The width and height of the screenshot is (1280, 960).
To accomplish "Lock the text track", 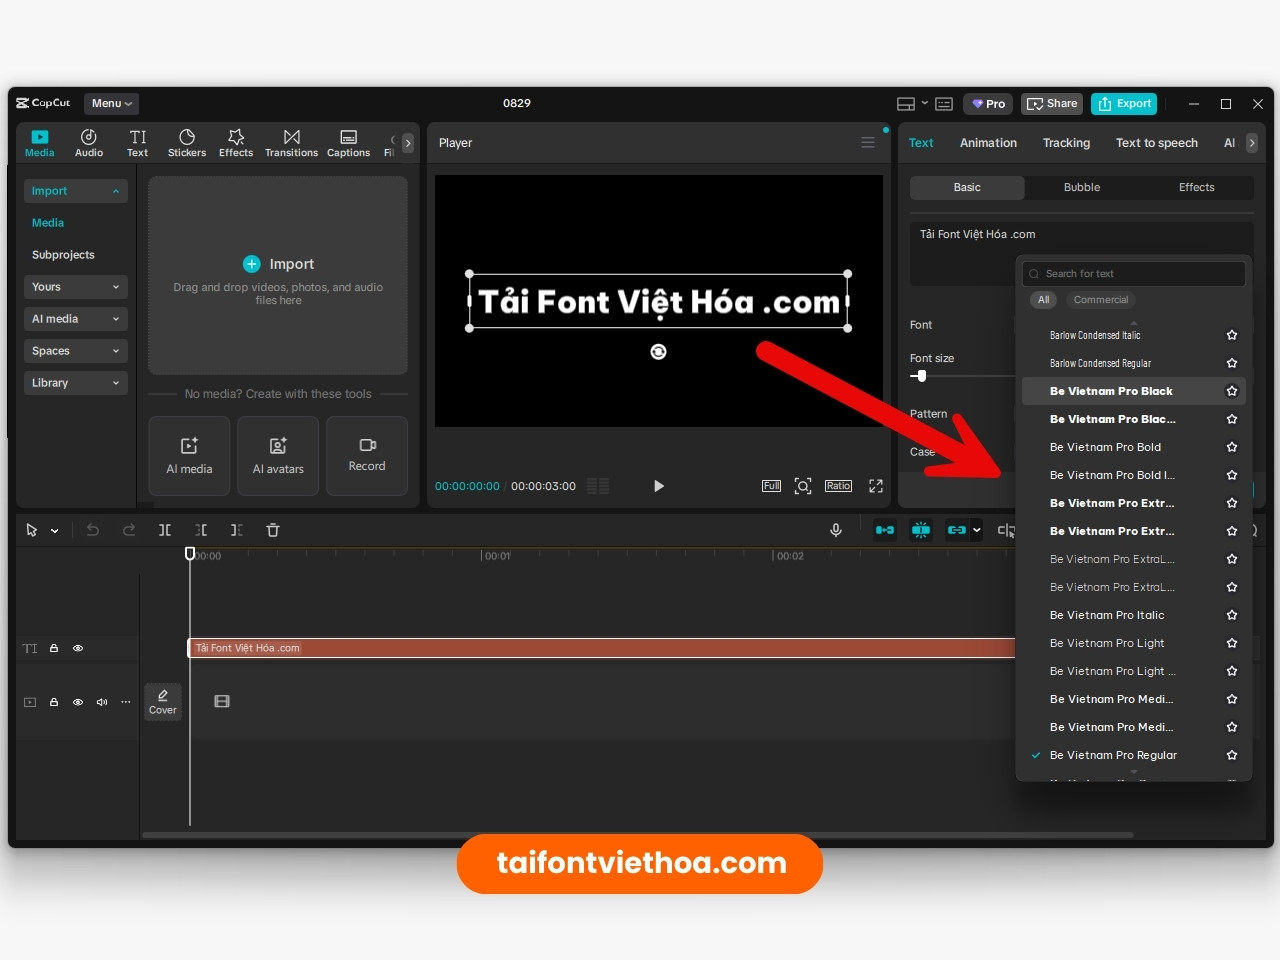I will pos(54,648).
